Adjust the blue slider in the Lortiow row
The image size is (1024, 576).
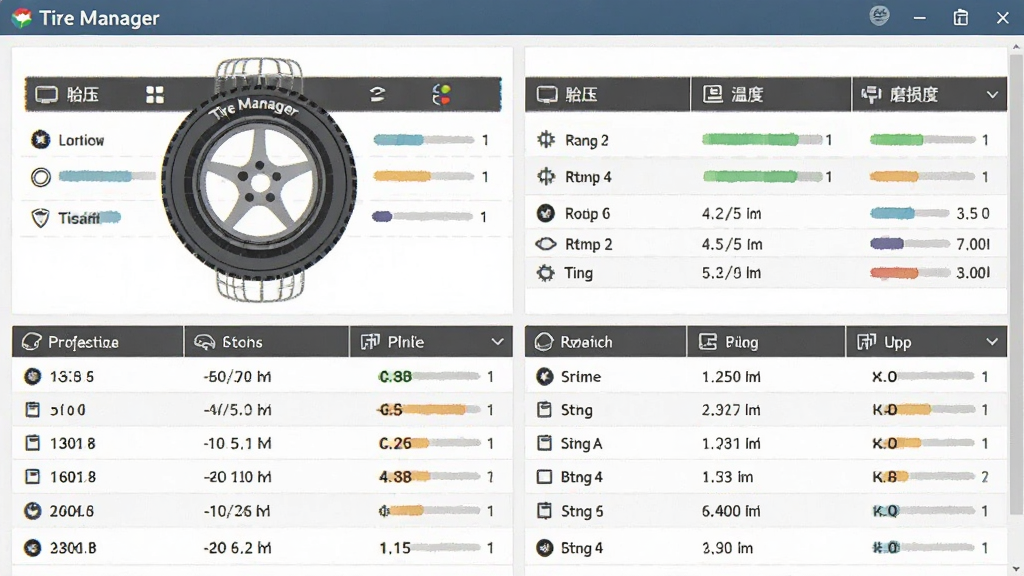pos(423,140)
